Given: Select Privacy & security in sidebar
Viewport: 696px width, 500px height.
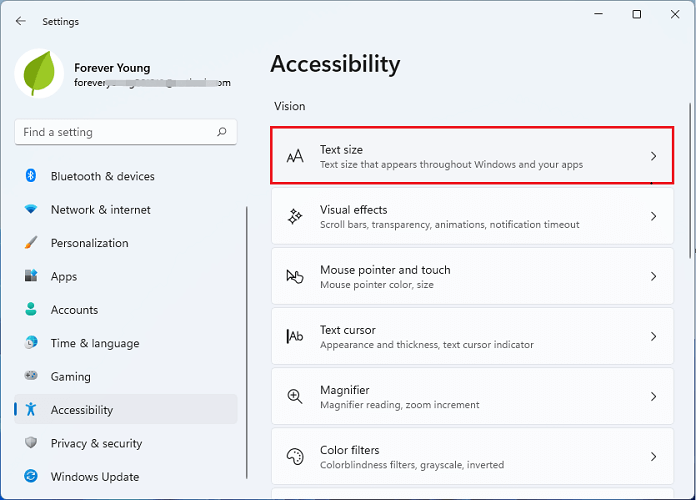Looking at the screenshot, I should point(96,443).
